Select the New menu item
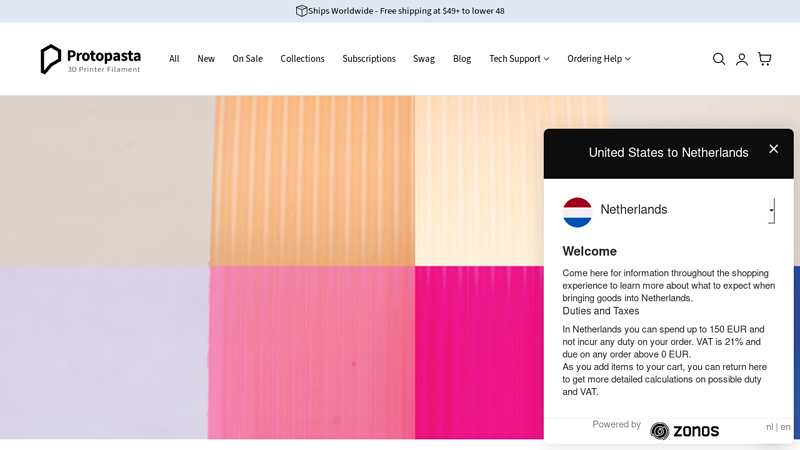Screen dimensions: 800x450 (206, 59)
